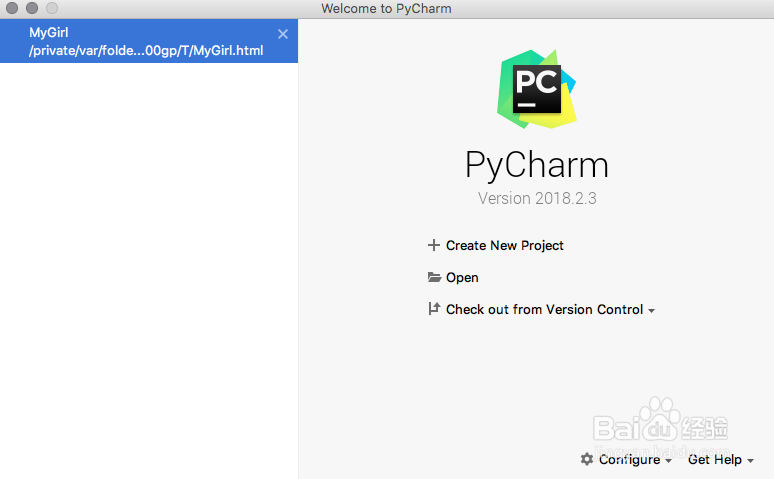Image resolution: width=774 pixels, height=479 pixels.
Task: Click the PyCharm logo image
Action: coord(537,89)
